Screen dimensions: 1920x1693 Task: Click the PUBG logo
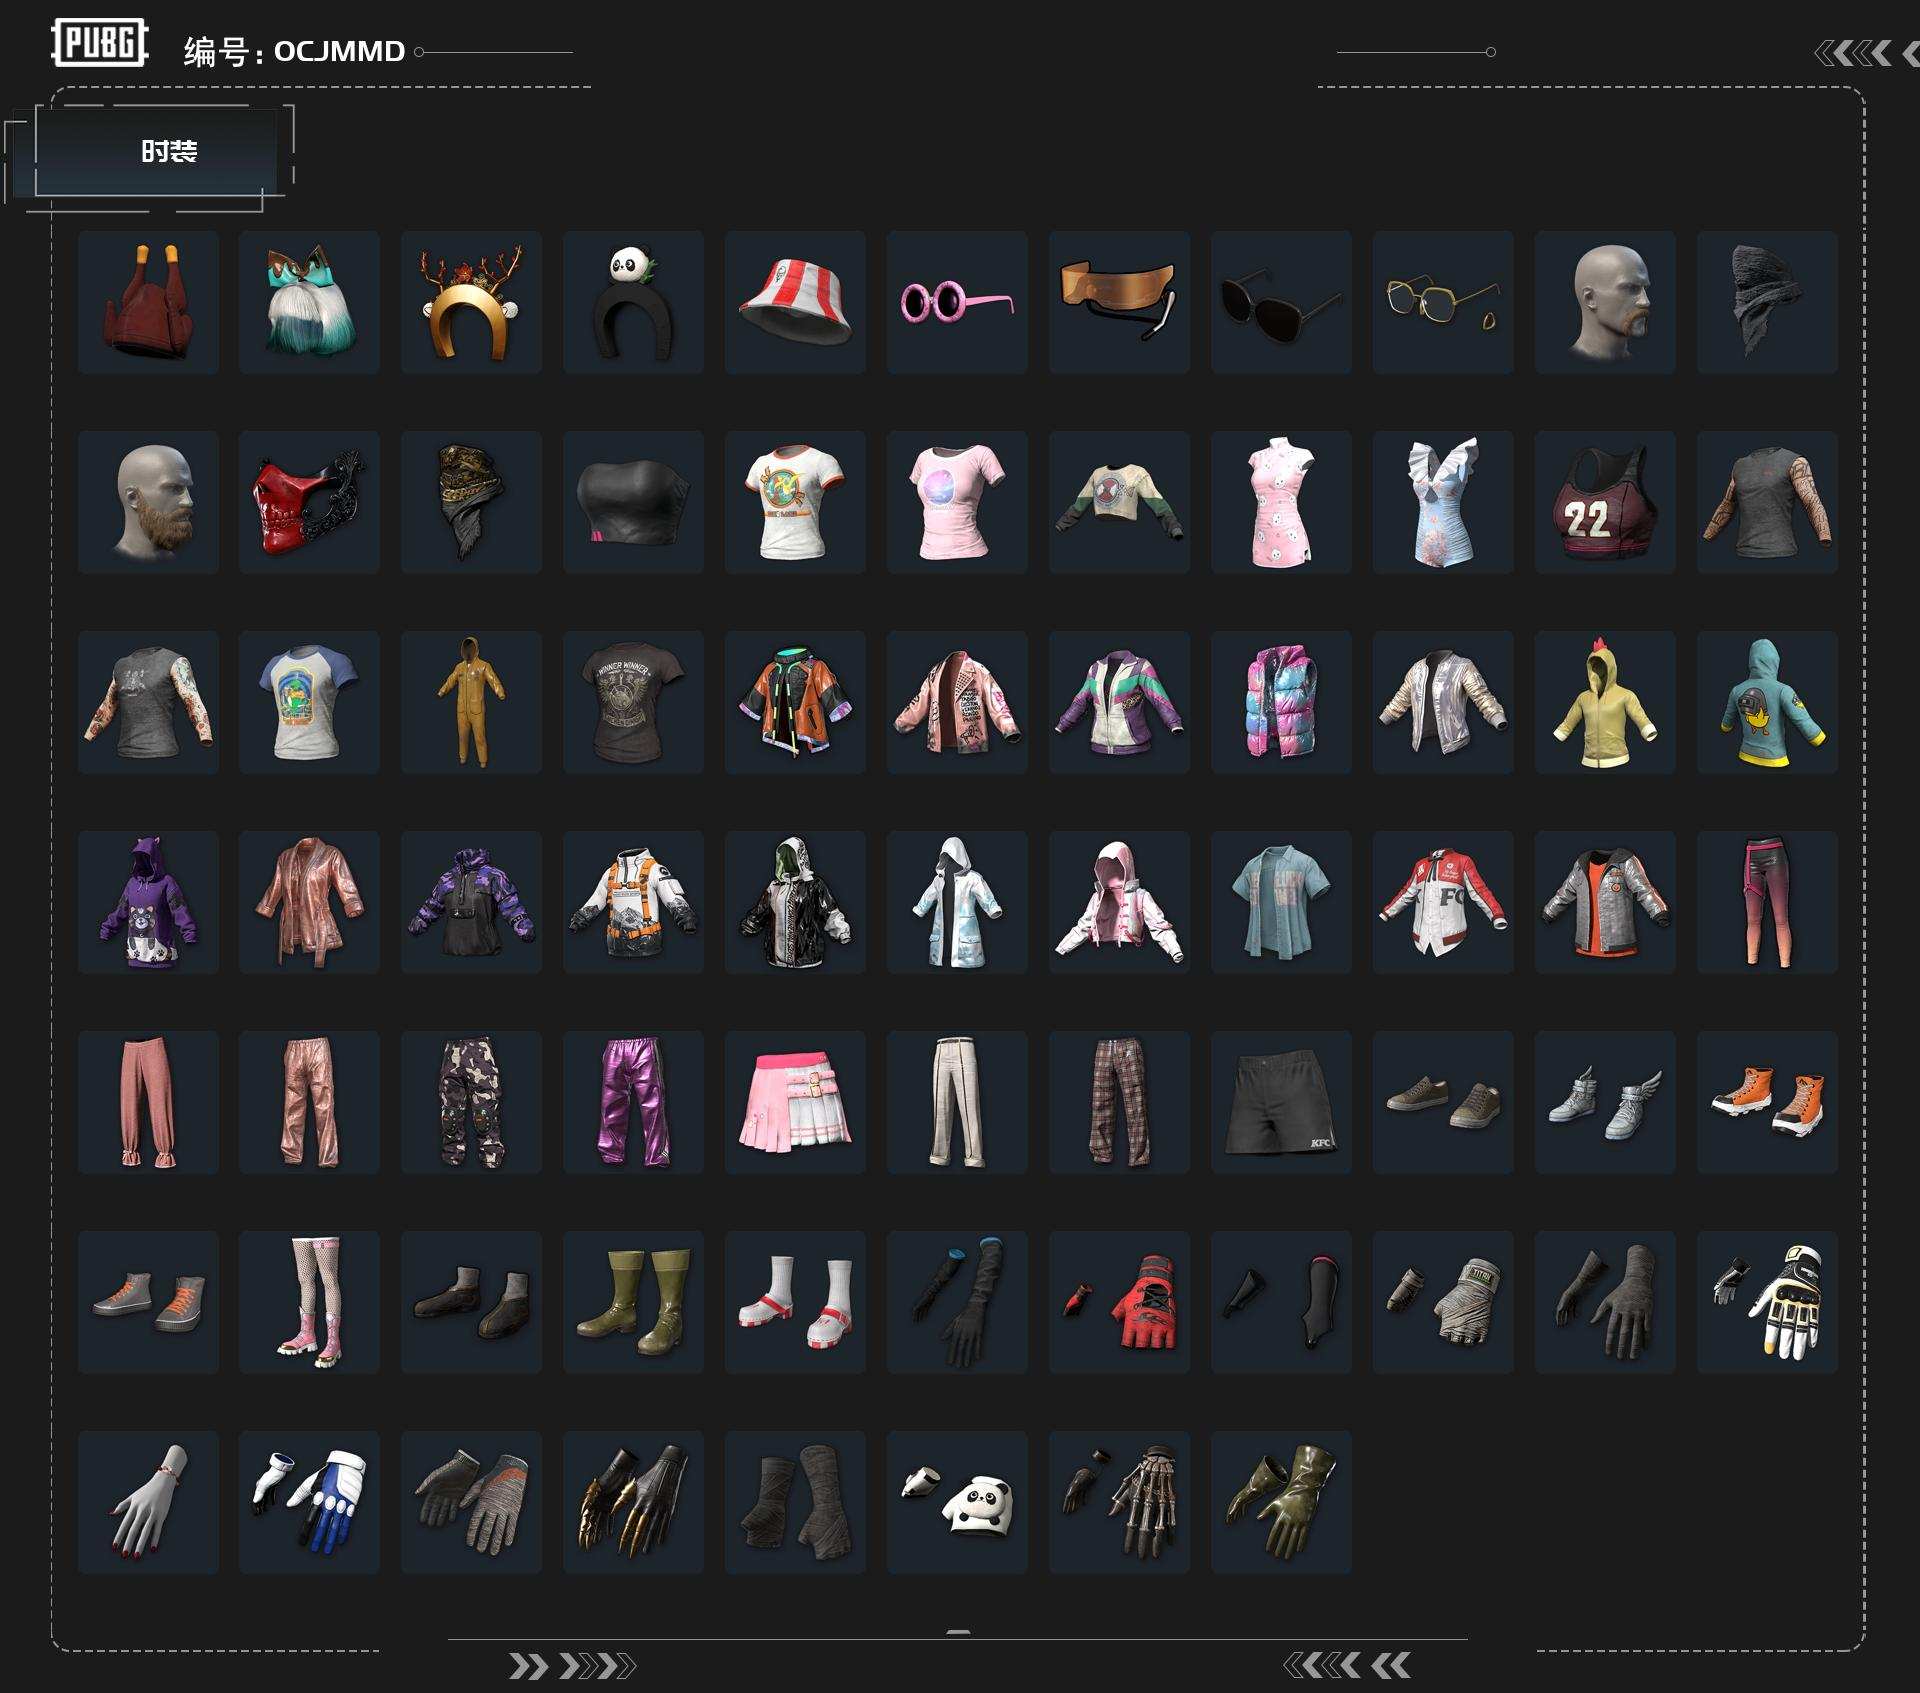tap(99, 43)
